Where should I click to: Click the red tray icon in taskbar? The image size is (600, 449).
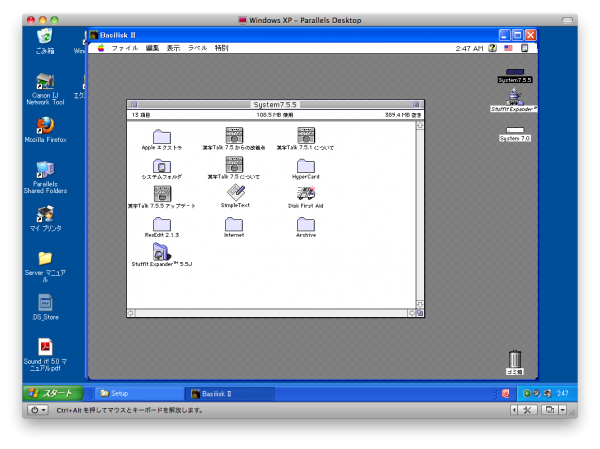505,393
